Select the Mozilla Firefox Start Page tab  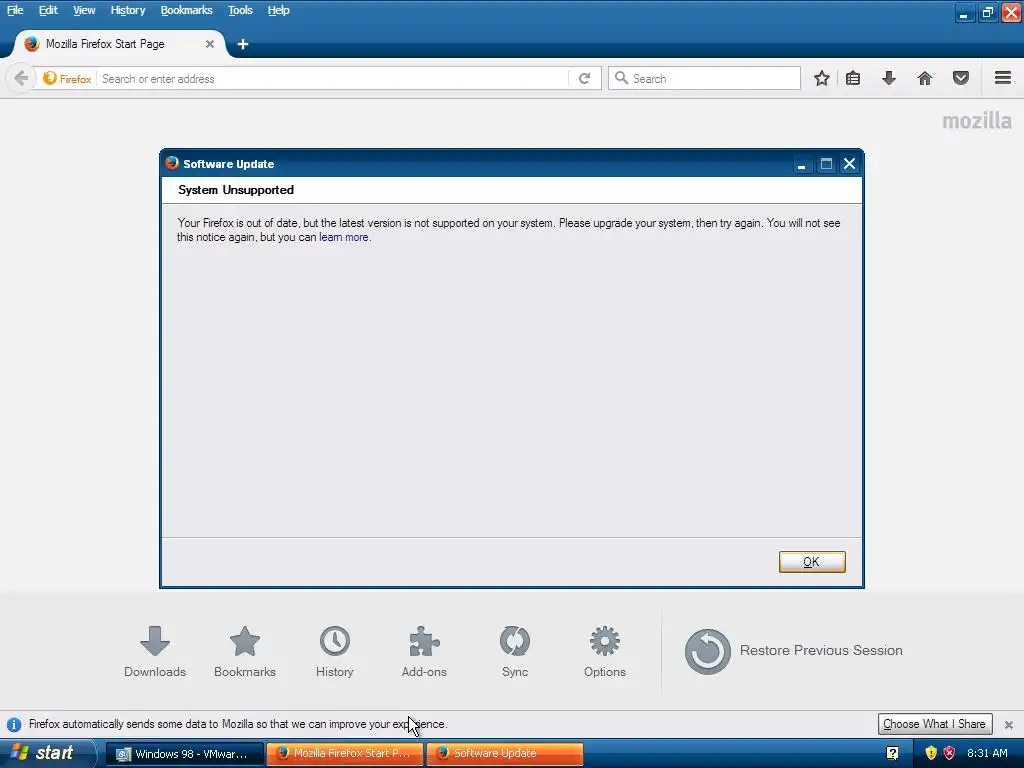(118, 44)
